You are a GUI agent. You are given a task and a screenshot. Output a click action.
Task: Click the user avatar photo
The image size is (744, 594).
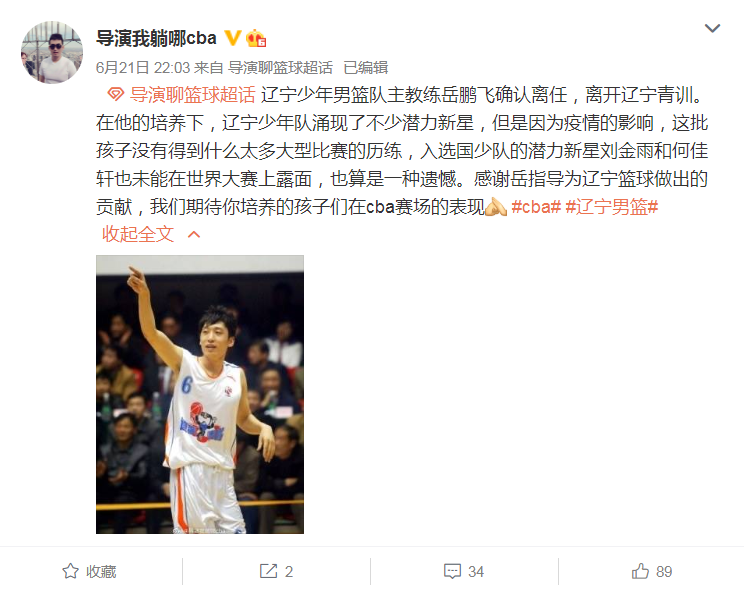[52, 52]
